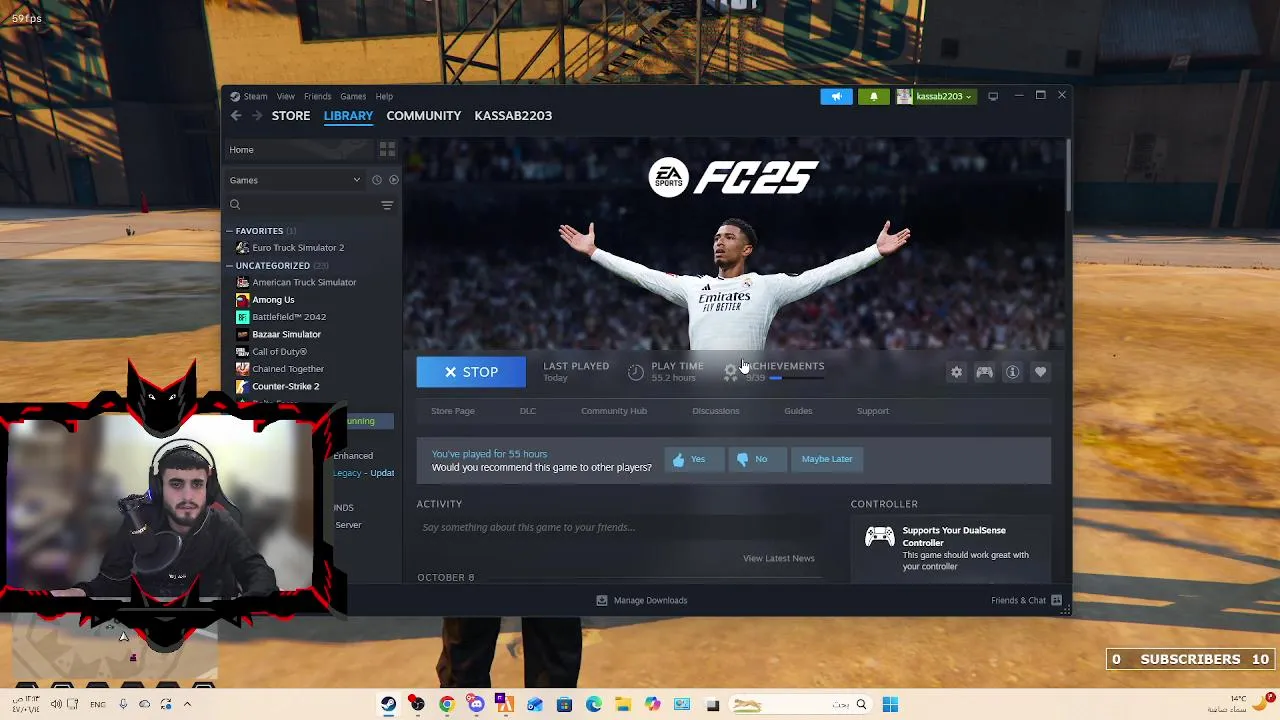Open Steam from the Windows taskbar
The width and height of the screenshot is (1280, 720).
388,705
